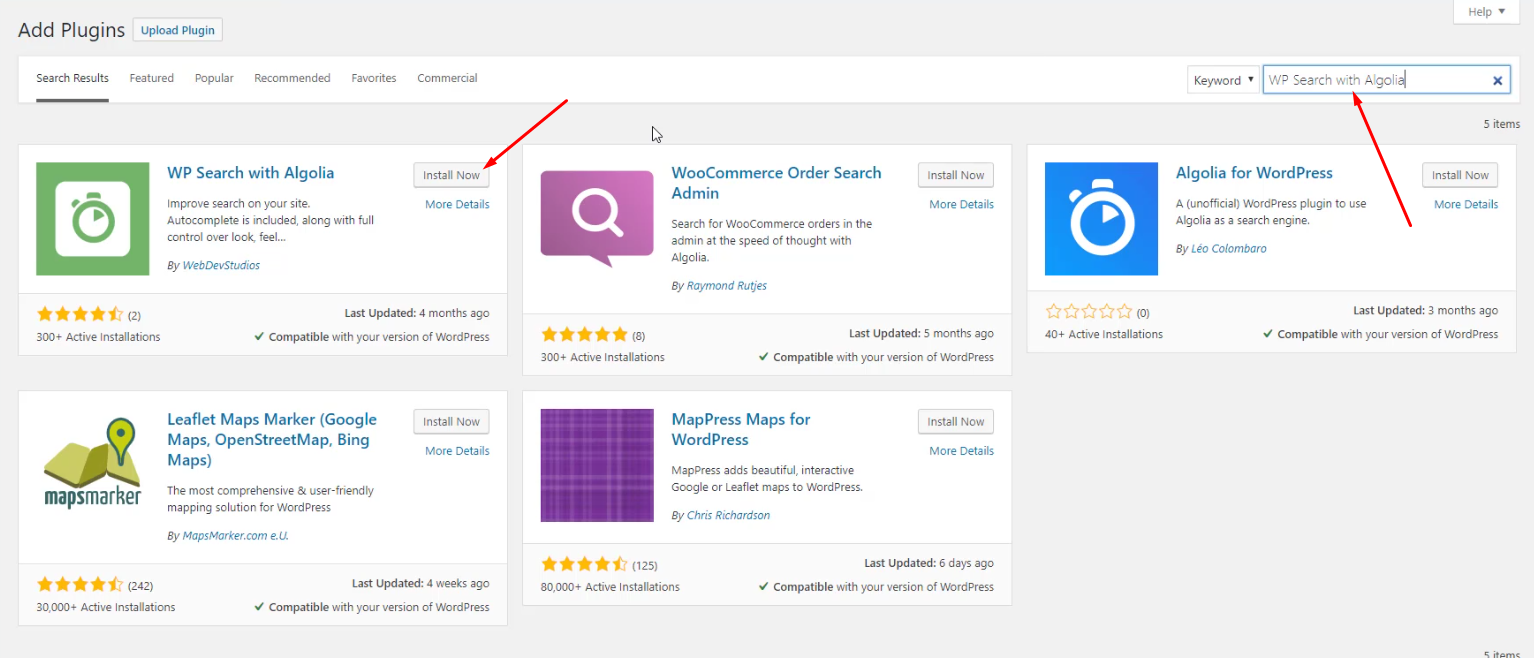Open the WooCommerce Order Search Admin title link

click(x=776, y=183)
